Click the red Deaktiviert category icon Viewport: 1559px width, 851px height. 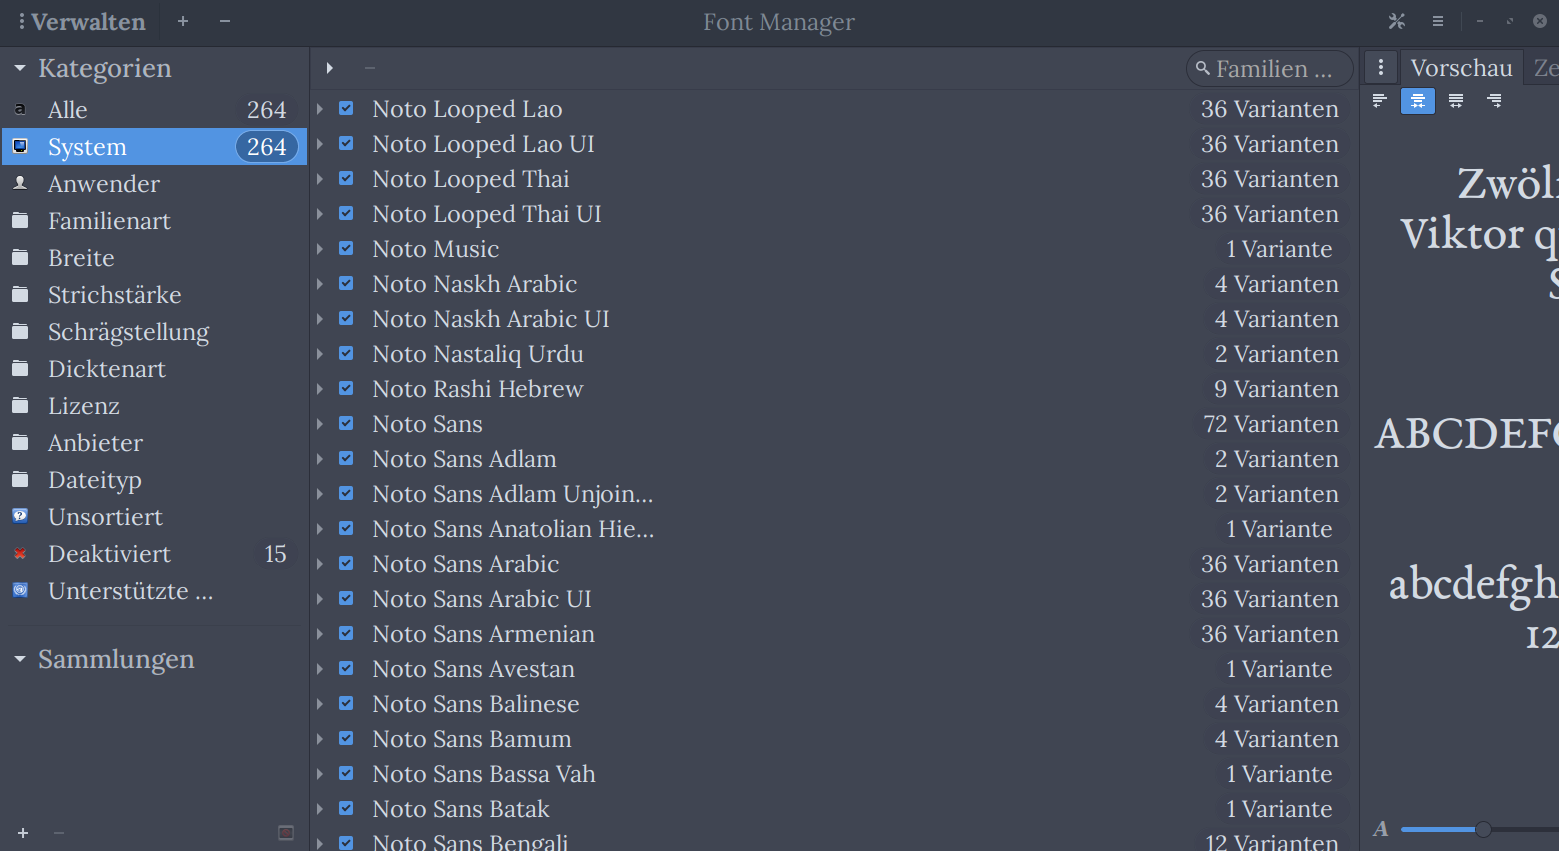[20, 553]
